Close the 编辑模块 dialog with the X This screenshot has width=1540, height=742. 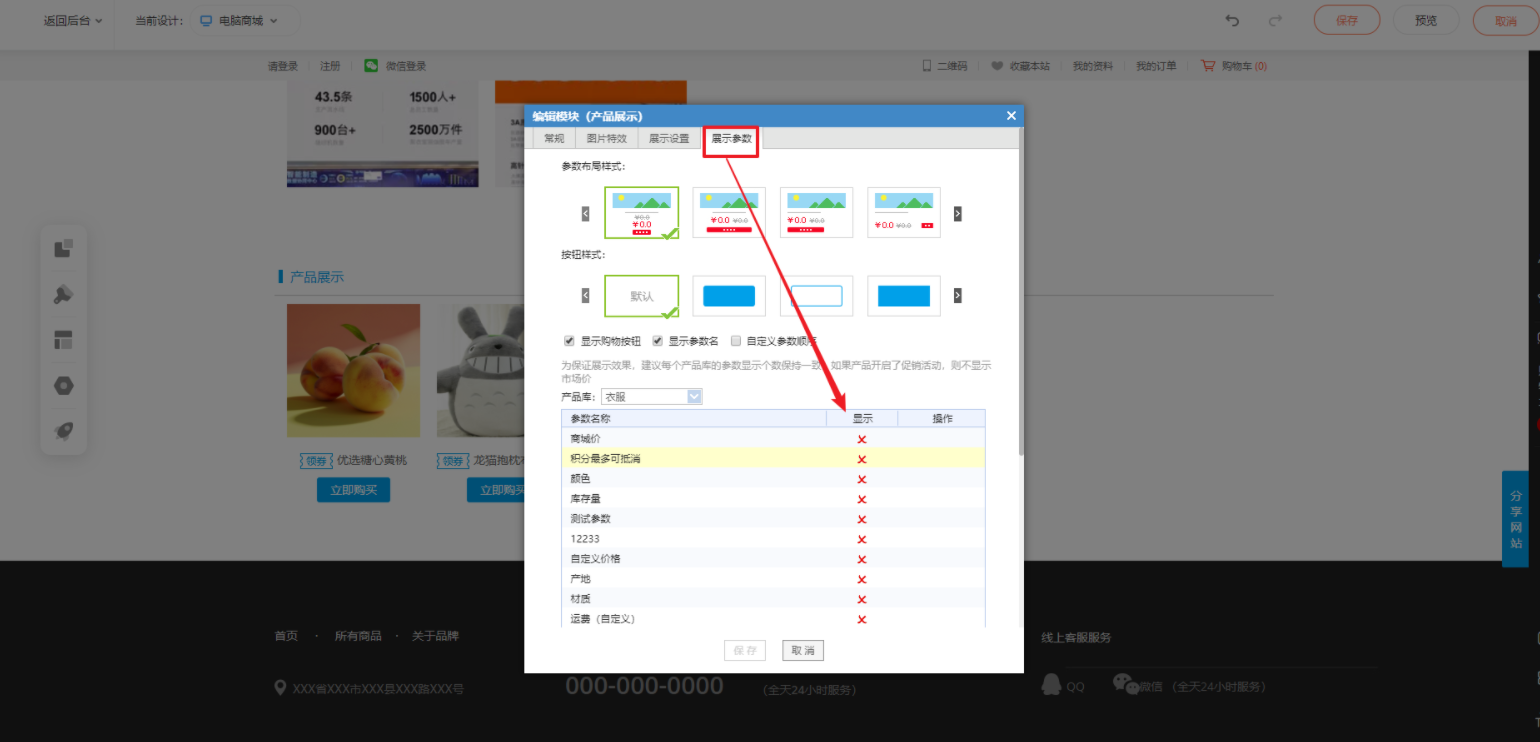pyautogui.click(x=1011, y=115)
